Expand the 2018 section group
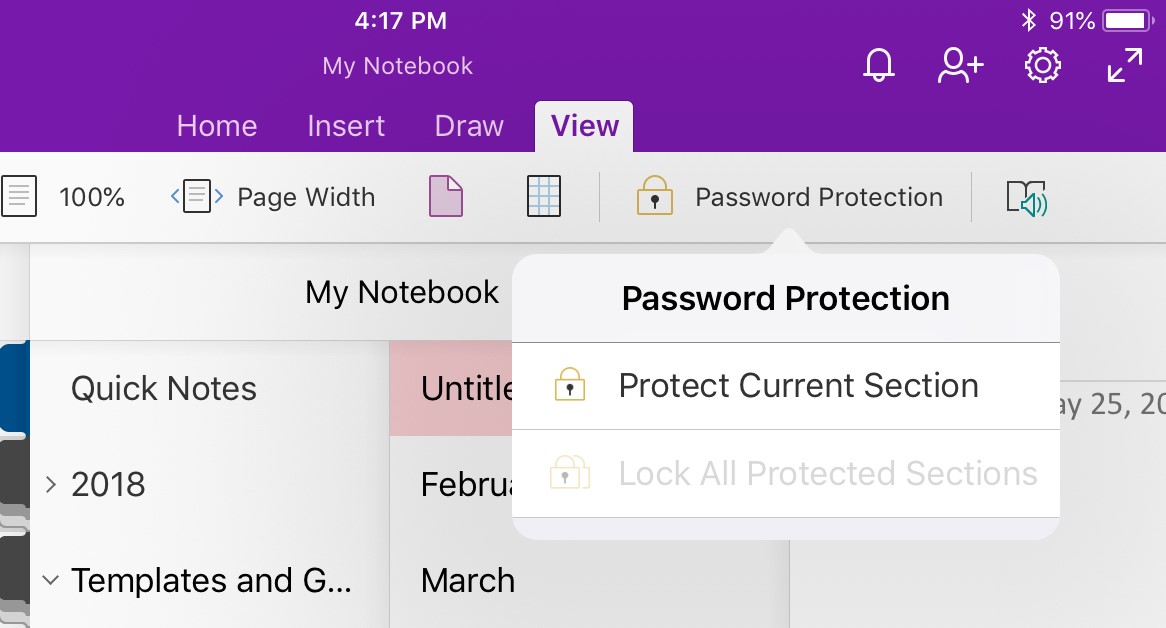1166x628 pixels. click(51, 484)
